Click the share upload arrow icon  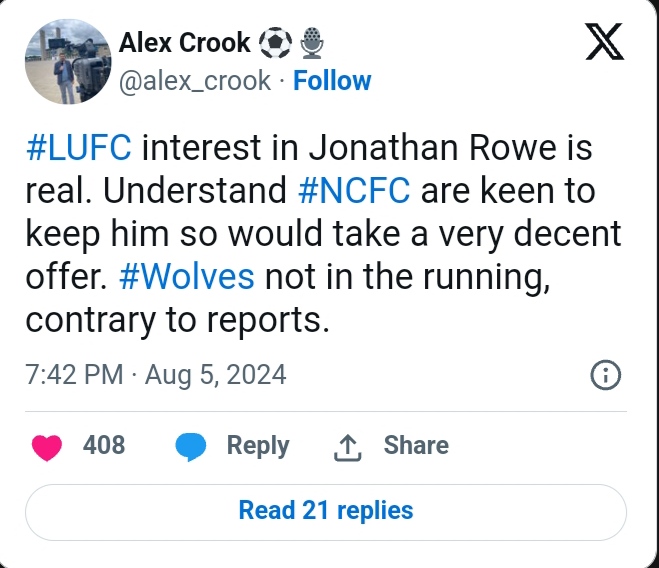click(x=346, y=447)
